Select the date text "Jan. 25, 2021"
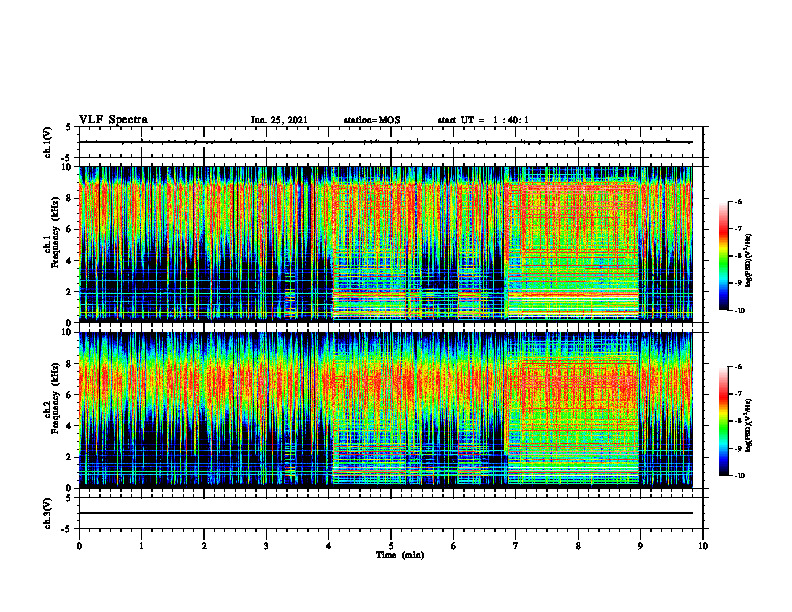The height and width of the screenshot is (612, 792). [x=279, y=120]
